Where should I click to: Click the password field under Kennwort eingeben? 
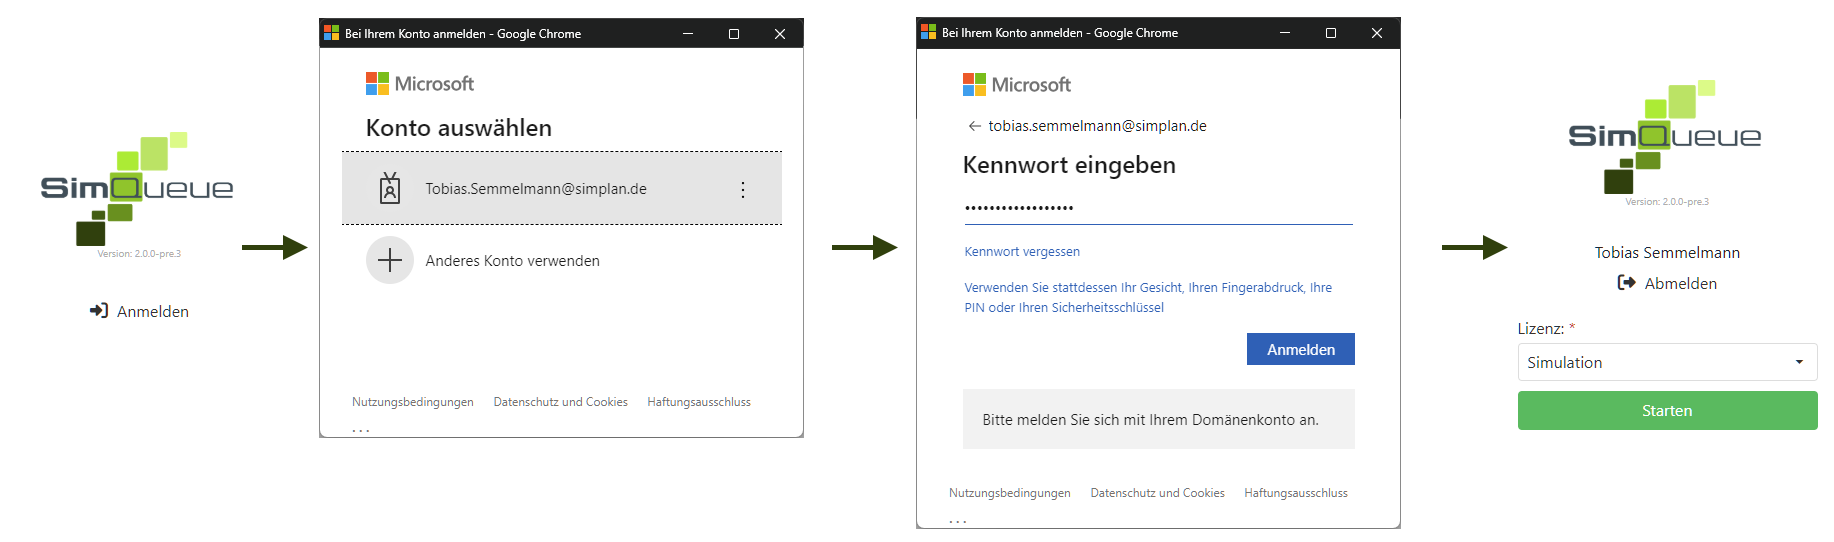coord(1158,208)
